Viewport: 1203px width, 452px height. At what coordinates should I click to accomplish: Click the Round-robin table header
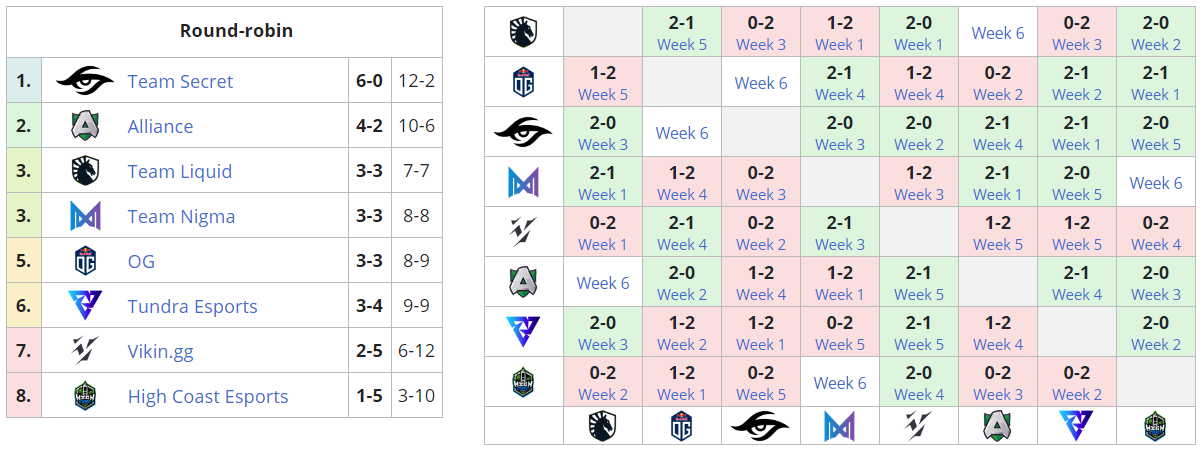236,30
